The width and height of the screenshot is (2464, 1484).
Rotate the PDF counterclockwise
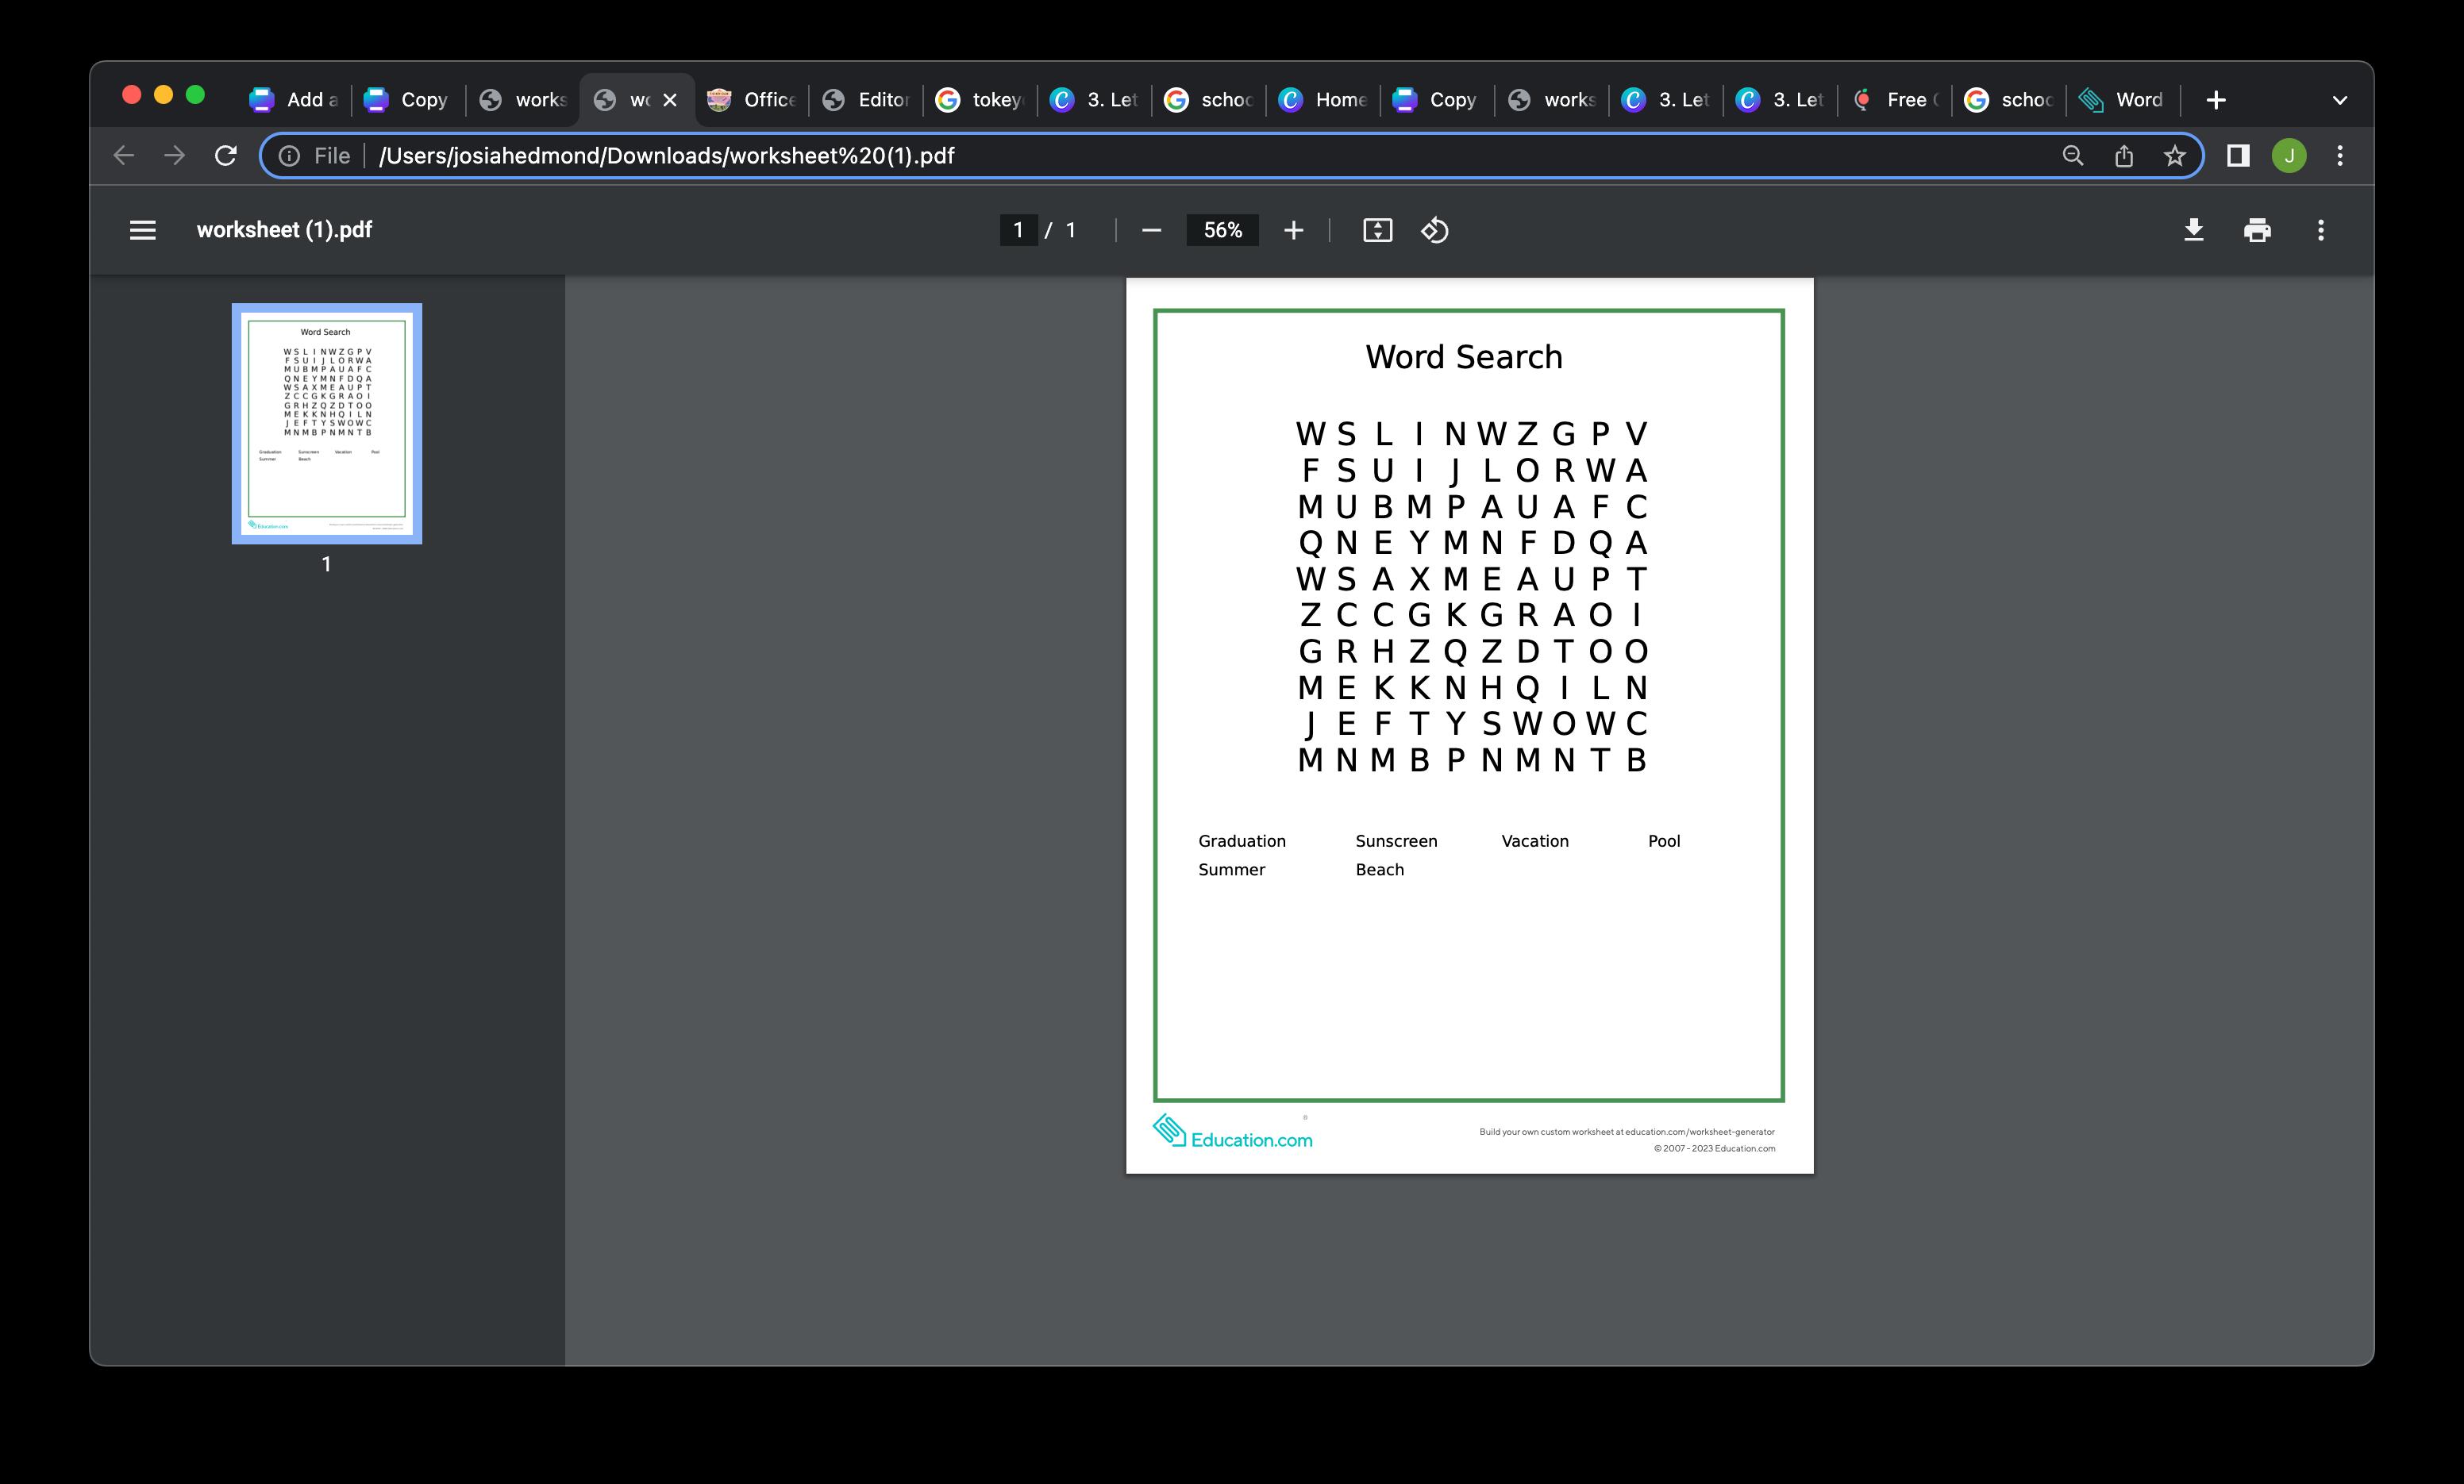pos(1434,230)
